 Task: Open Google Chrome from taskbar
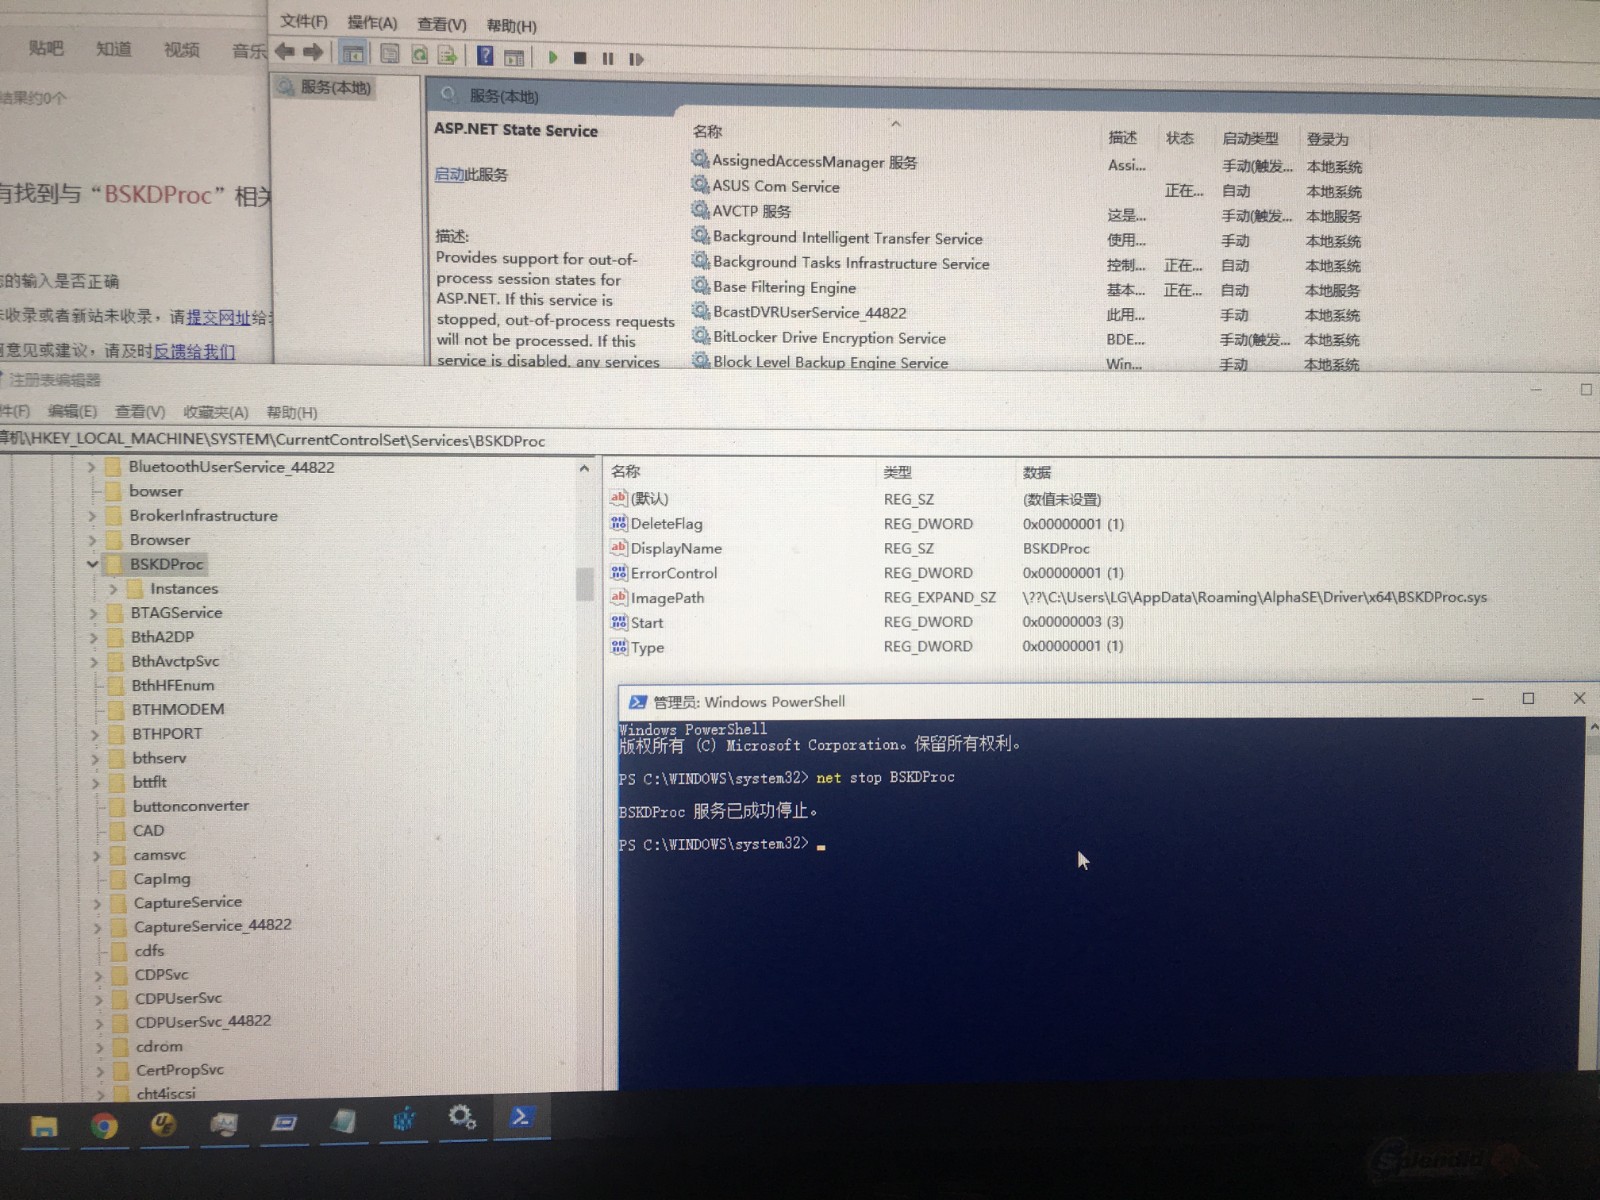(104, 1127)
